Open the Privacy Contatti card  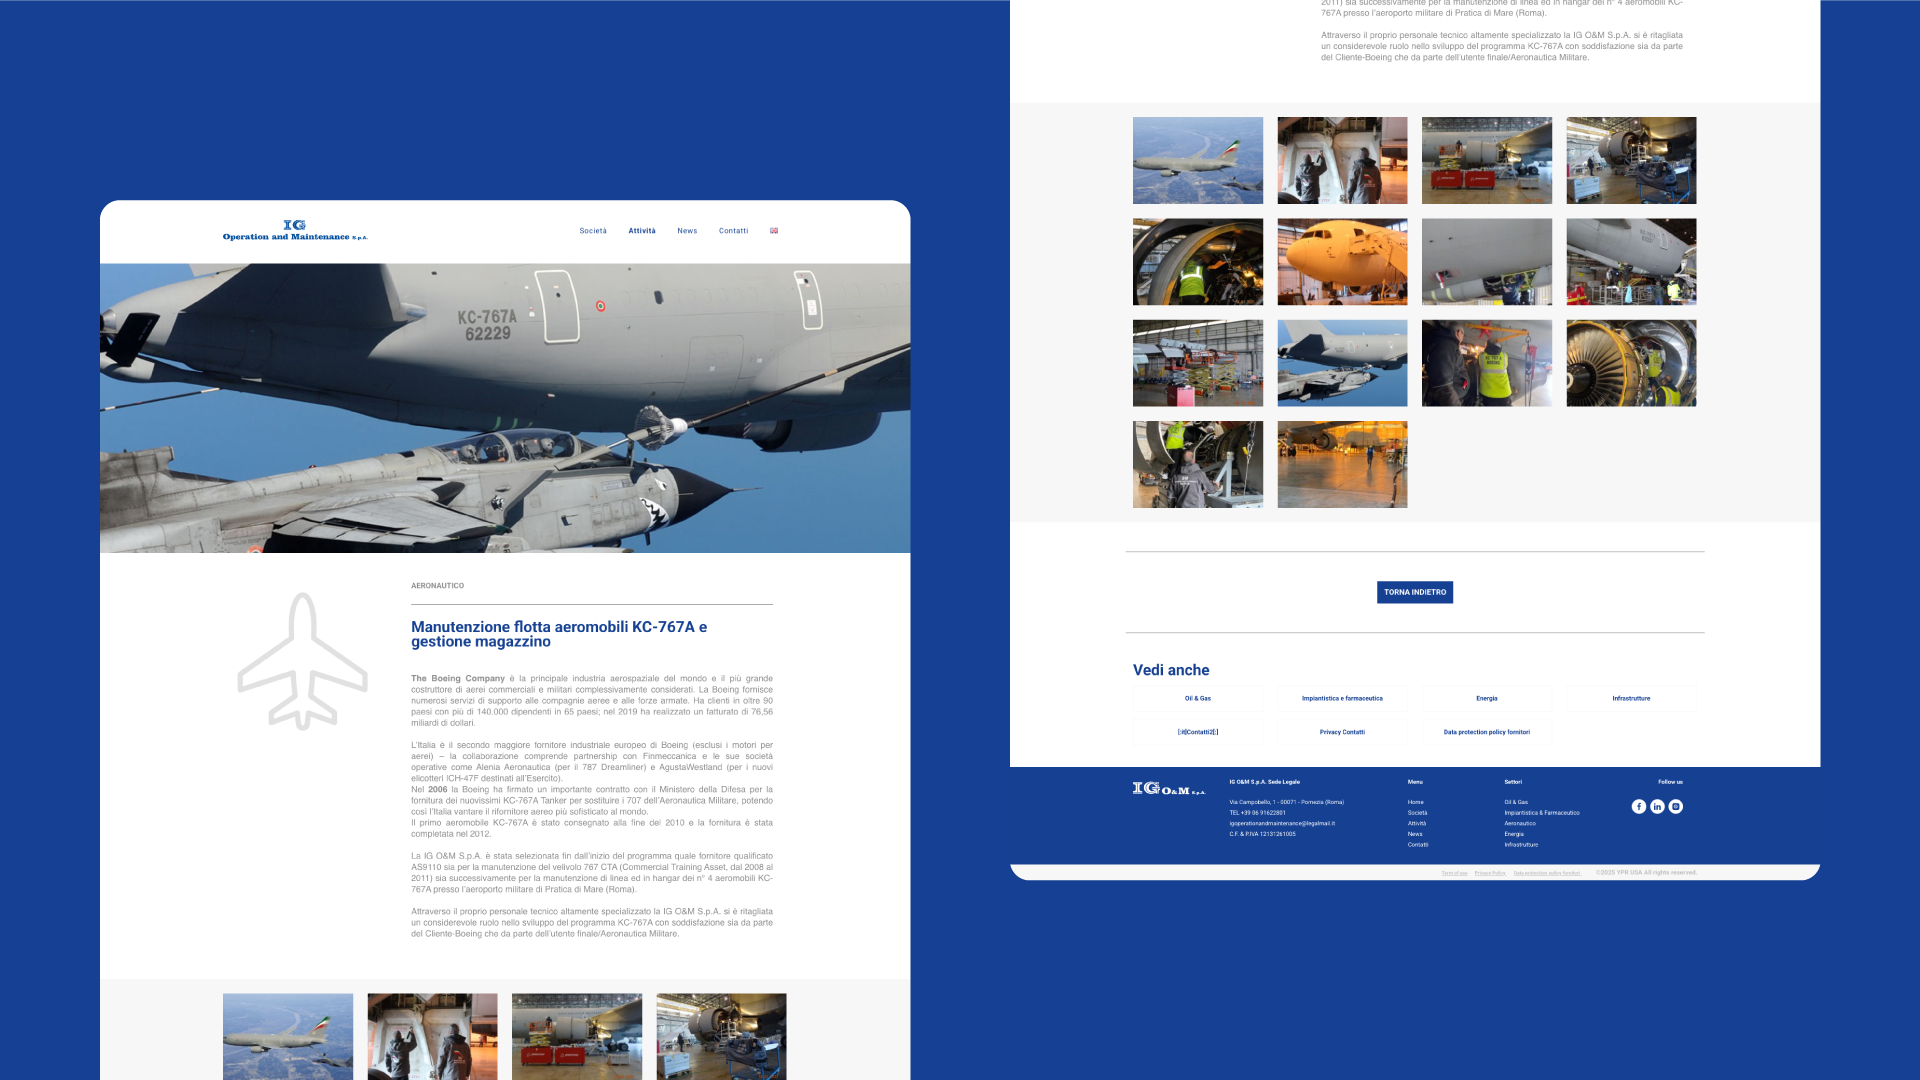(1342, 732)
